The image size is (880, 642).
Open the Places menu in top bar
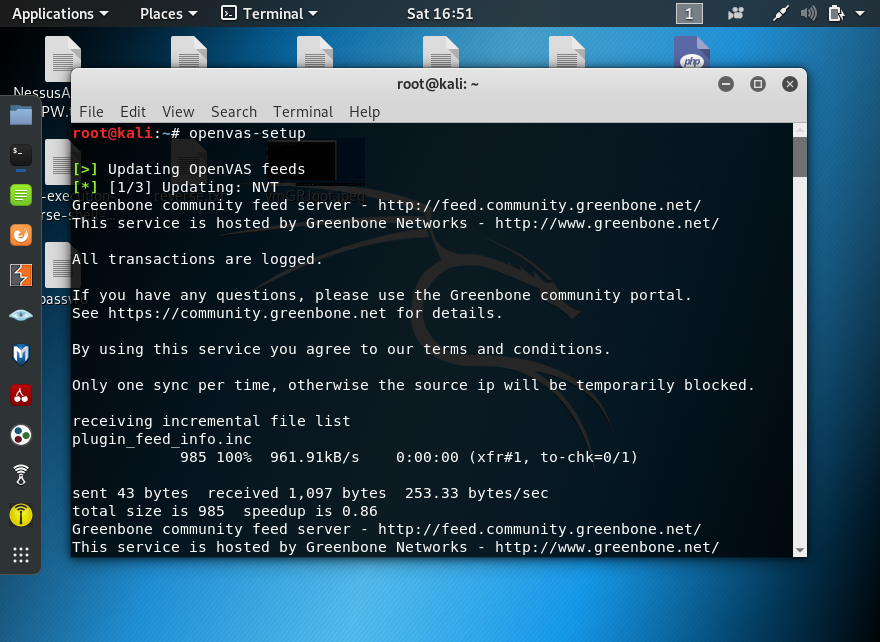(x=168, y=13)
